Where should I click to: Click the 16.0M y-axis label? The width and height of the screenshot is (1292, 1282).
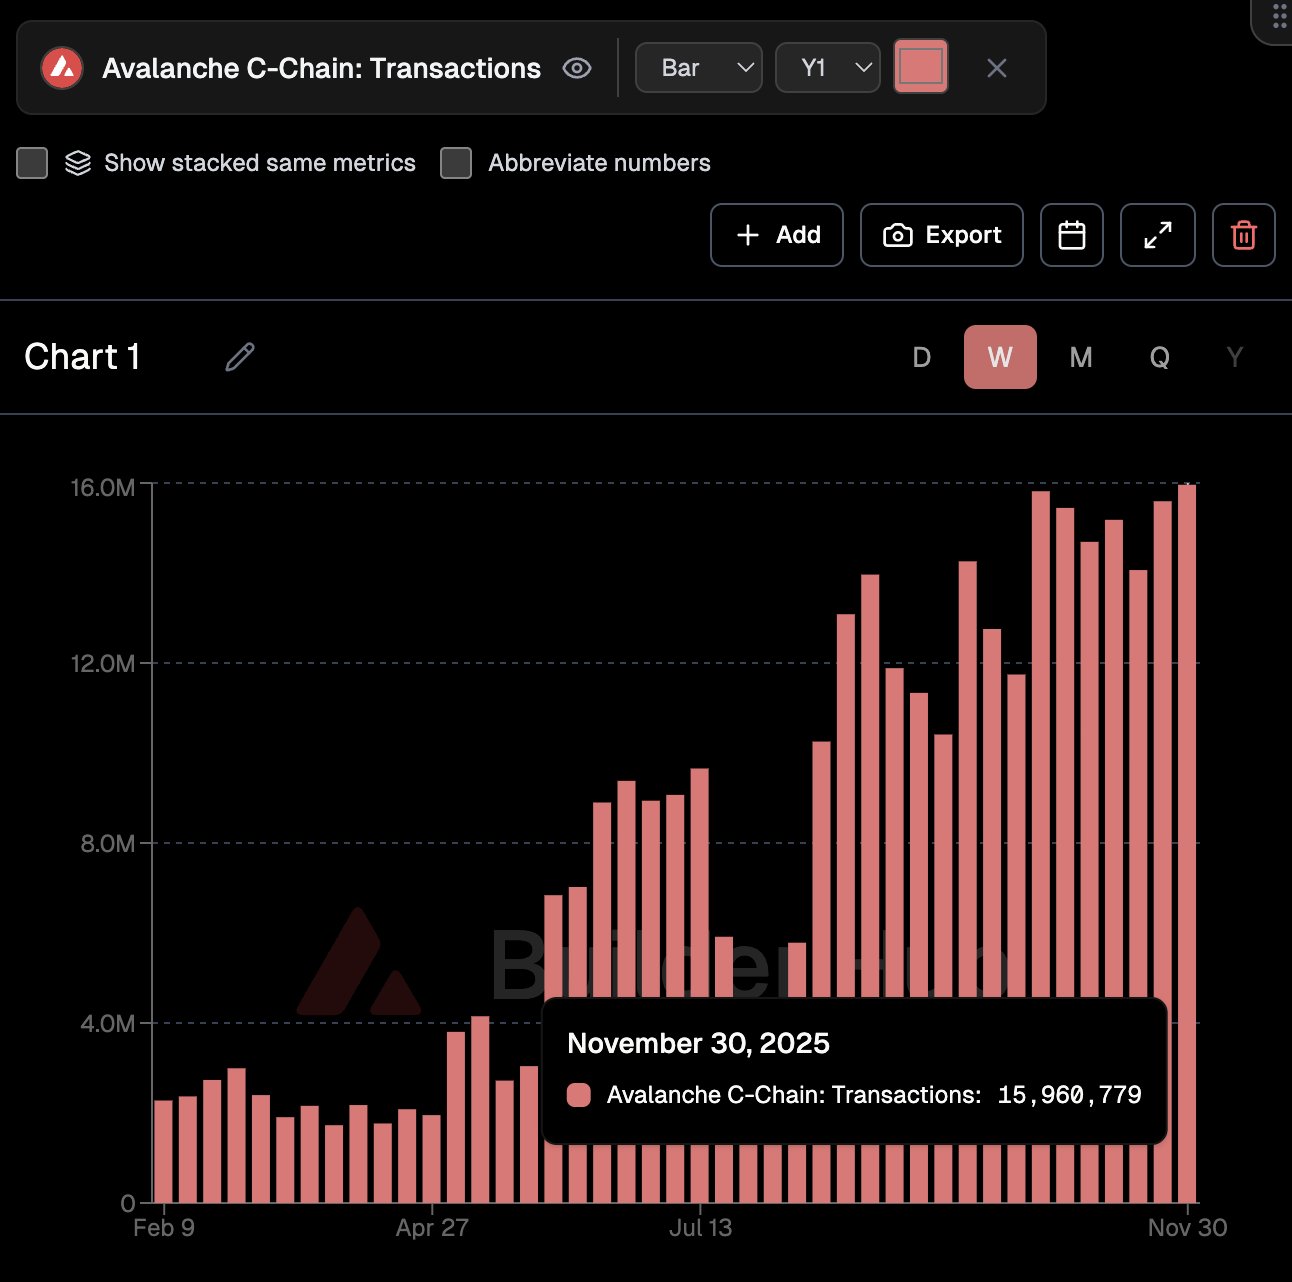tap(102, 487)
